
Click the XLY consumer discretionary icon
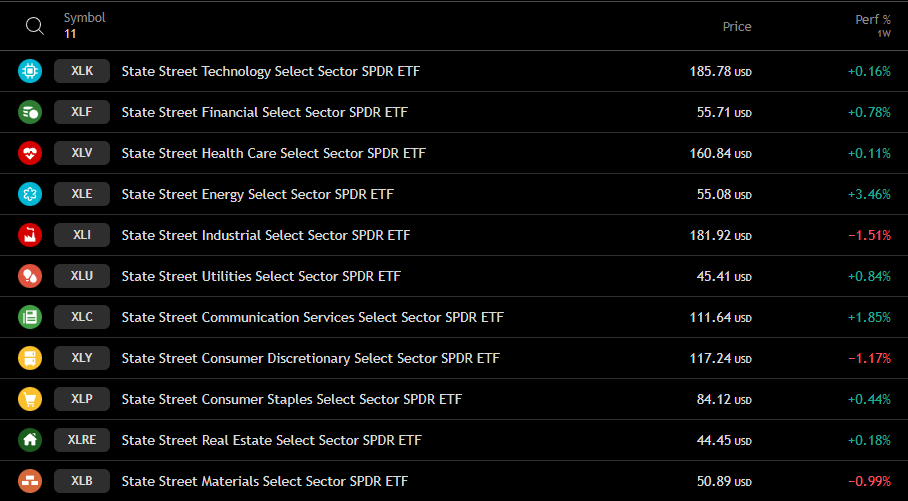pos(30,359)
